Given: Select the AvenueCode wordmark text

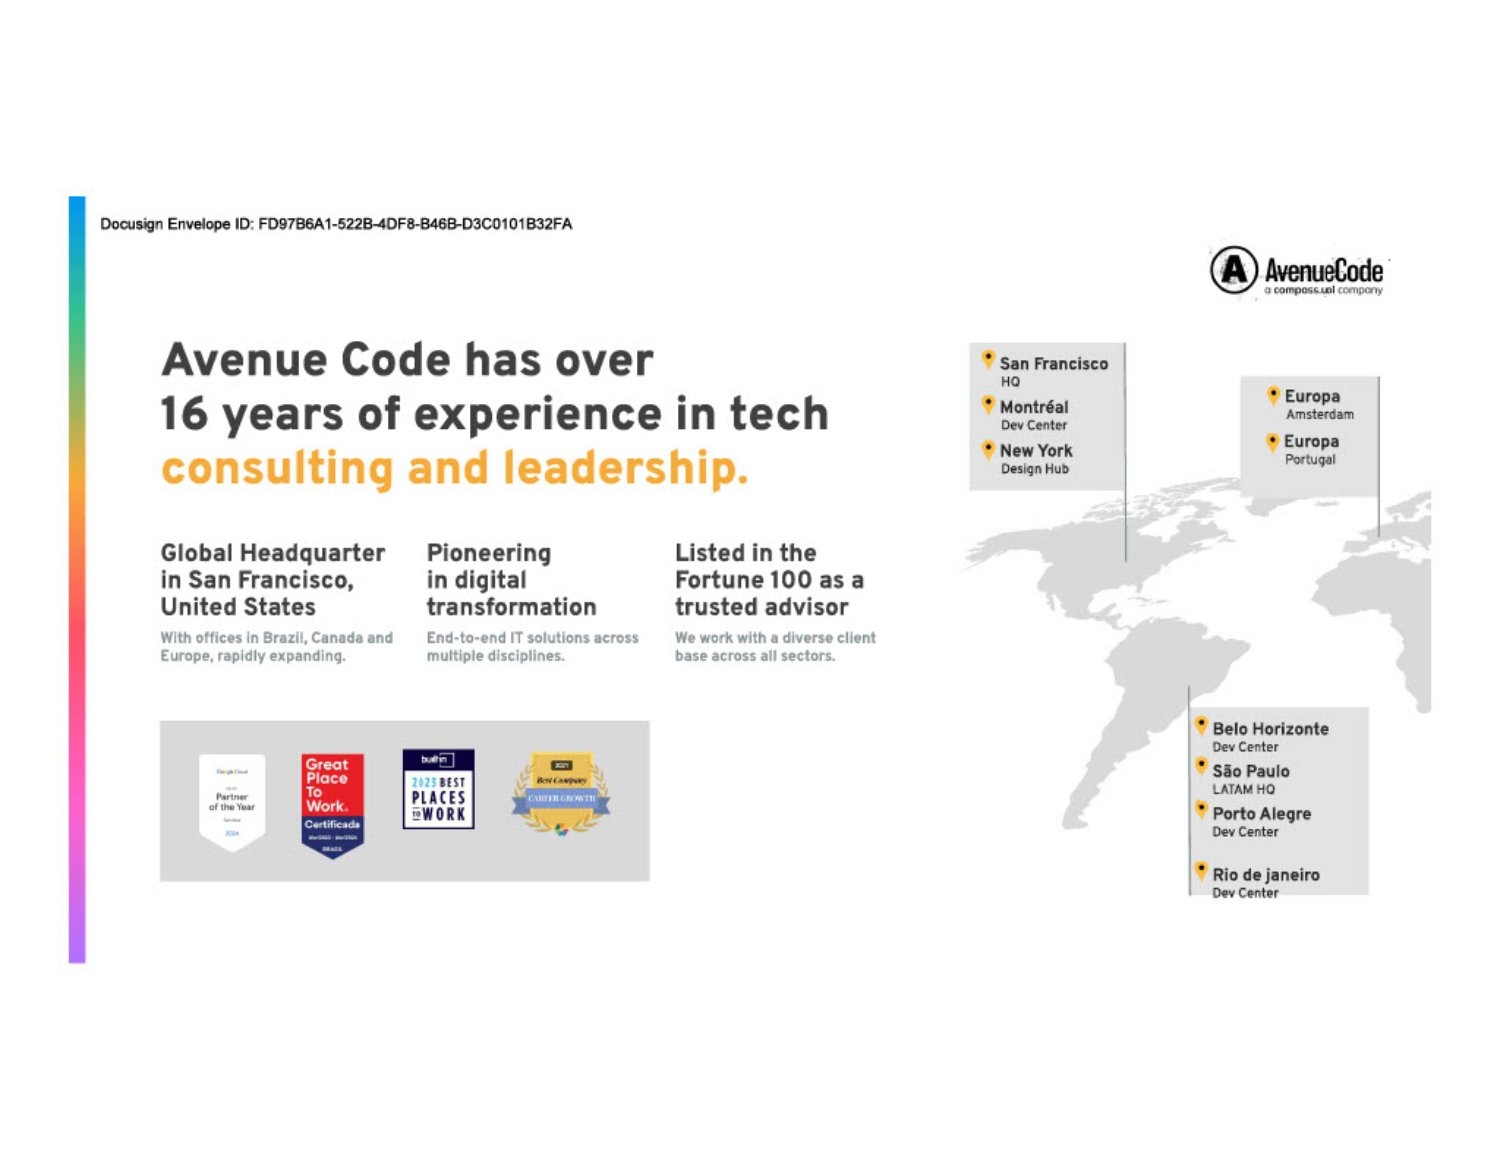Looking at the screenshot, I should [1324, 270].
